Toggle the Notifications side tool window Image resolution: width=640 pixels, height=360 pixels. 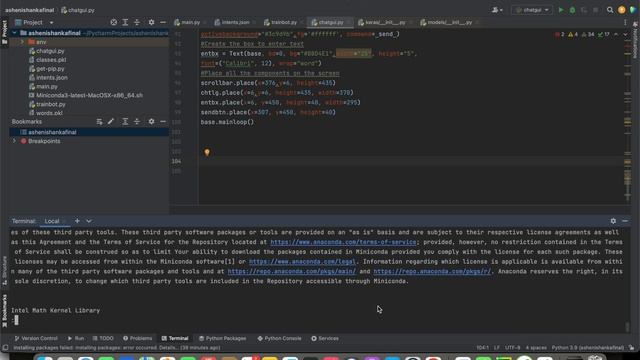pos(636,40)
